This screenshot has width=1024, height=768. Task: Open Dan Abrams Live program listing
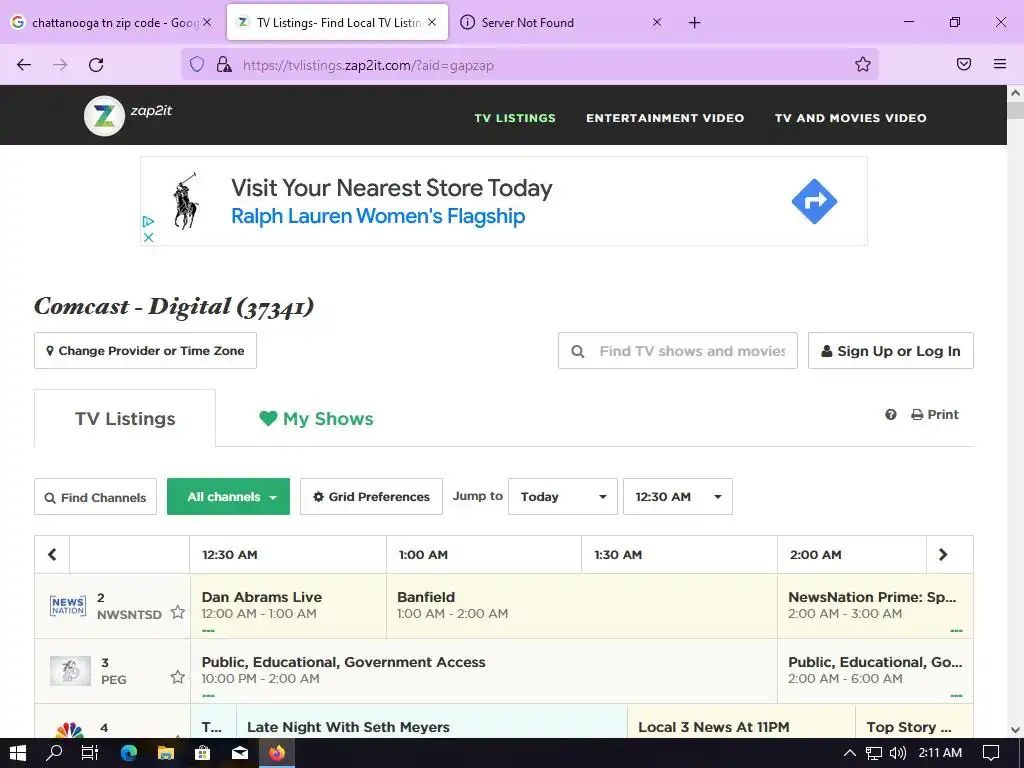[x=288, y=606]
